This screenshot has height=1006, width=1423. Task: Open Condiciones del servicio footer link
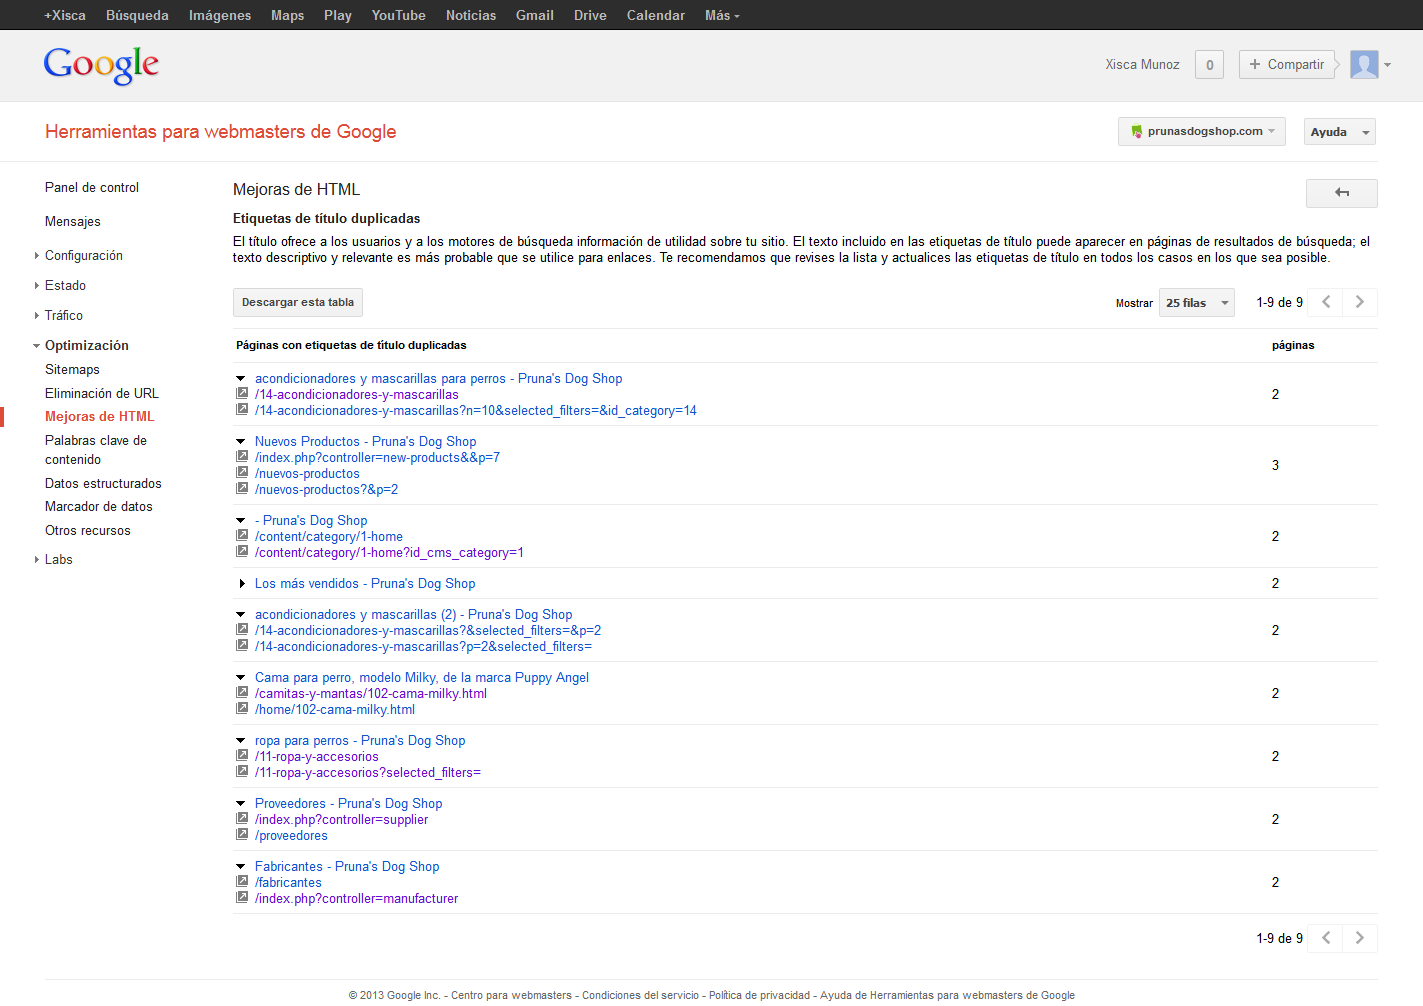tap(640, 995)
